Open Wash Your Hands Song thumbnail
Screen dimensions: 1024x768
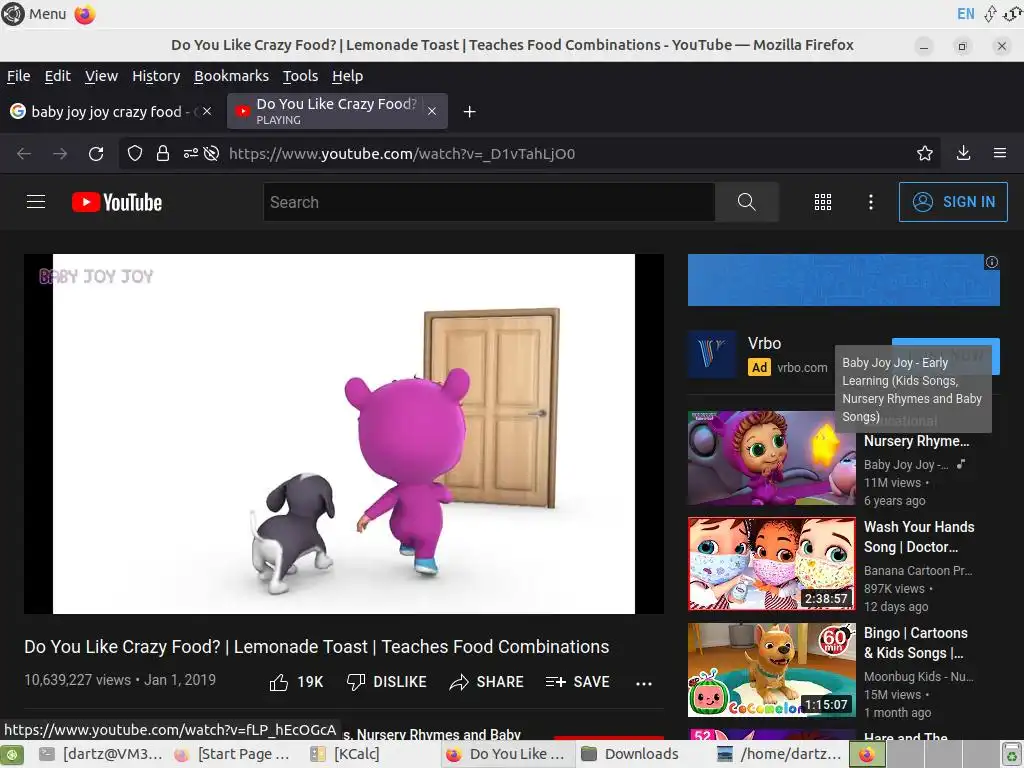coord(771,564)
